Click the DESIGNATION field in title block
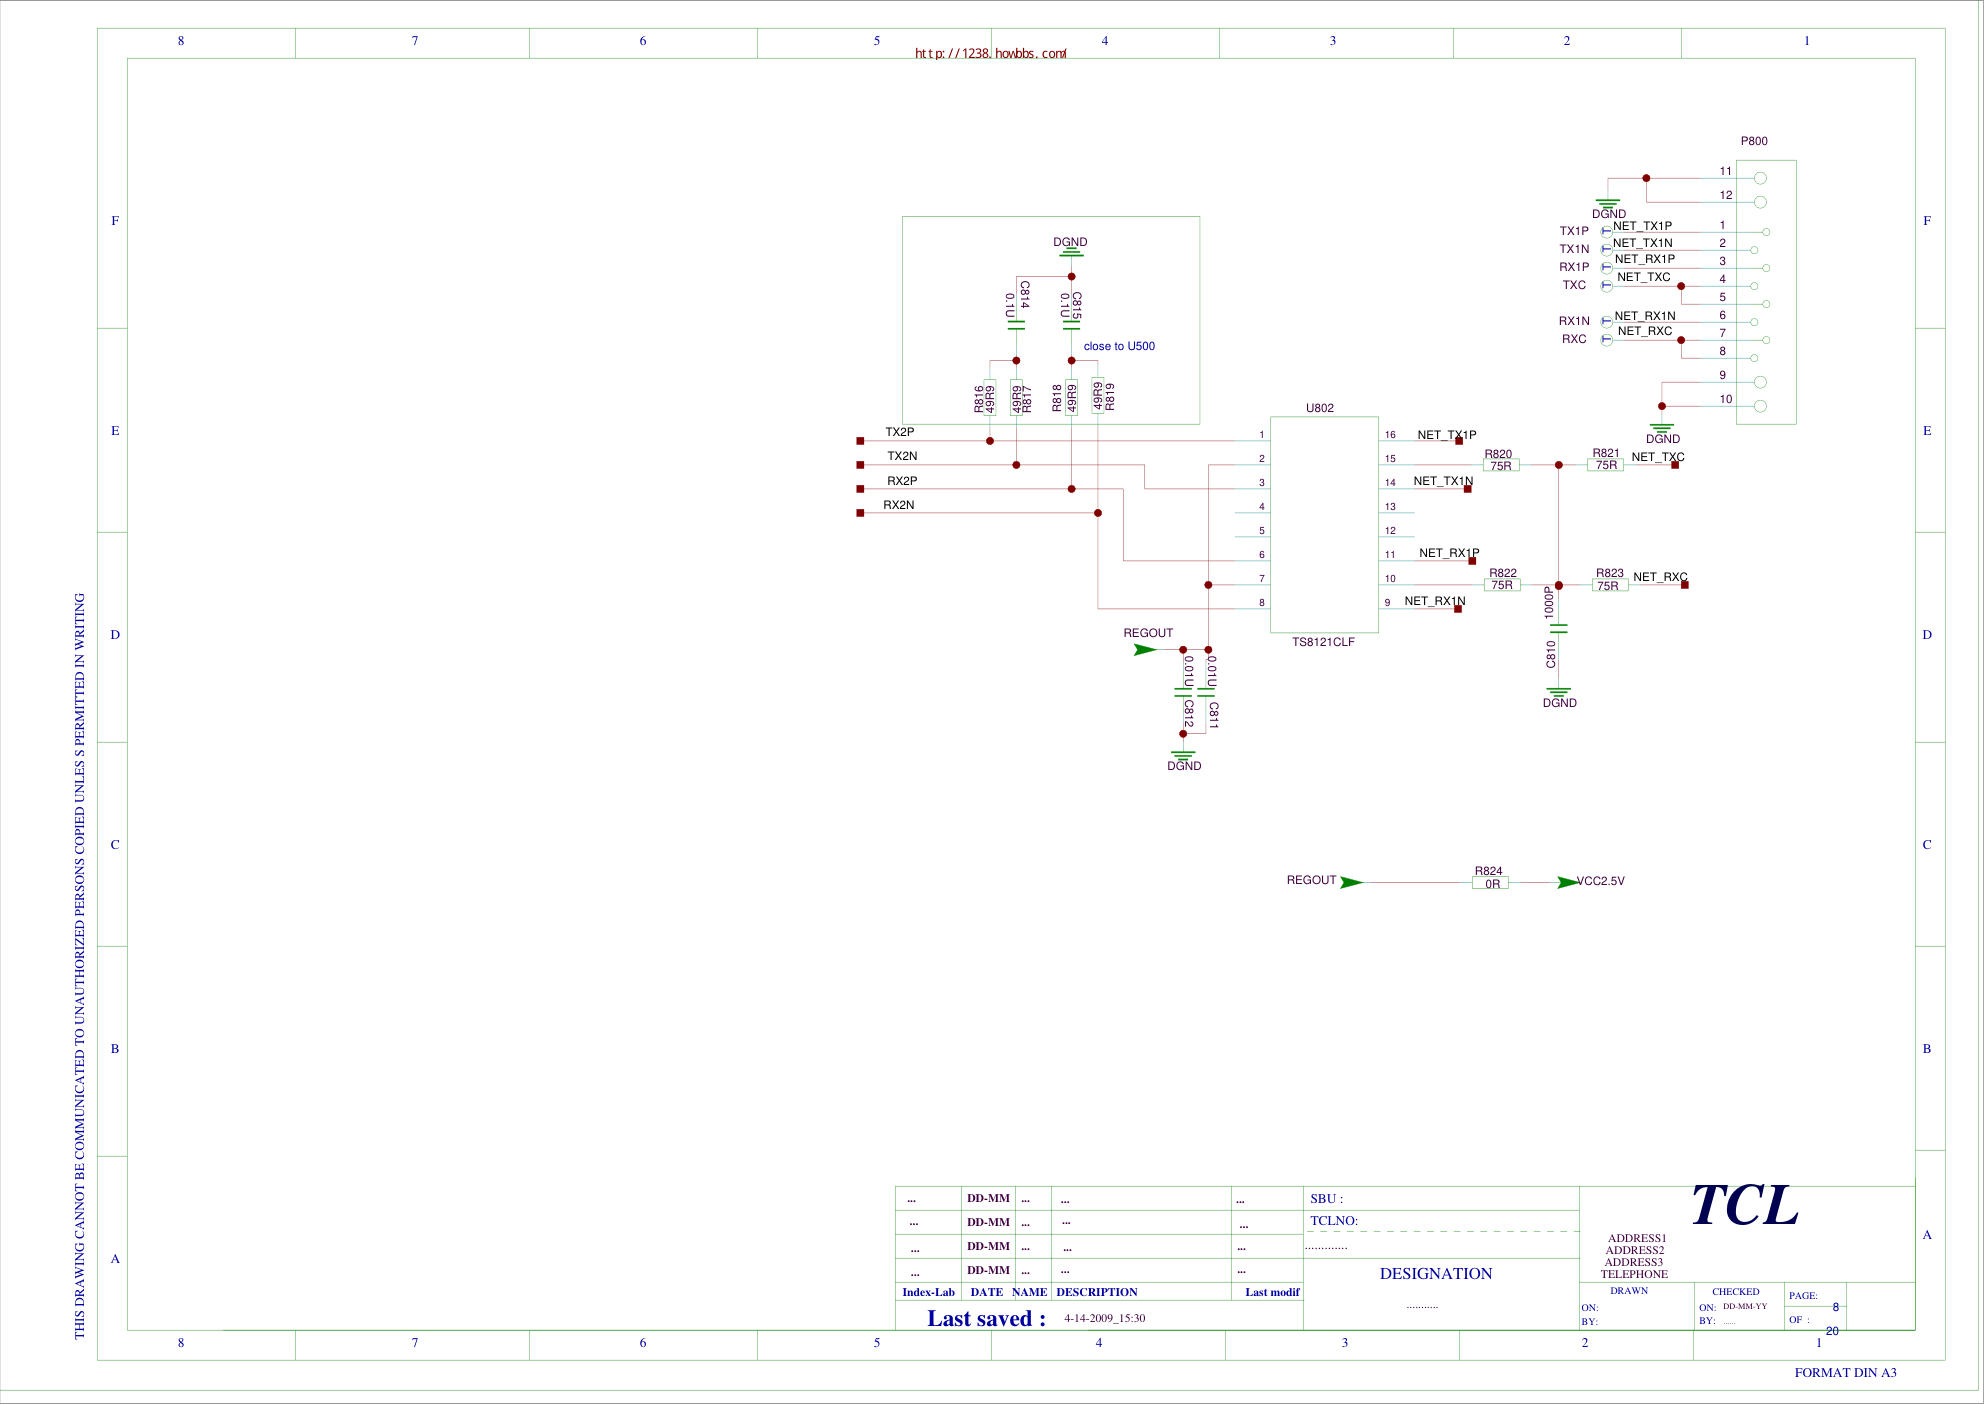The image size is (1984, 1404). (x=1436, y=1273)
